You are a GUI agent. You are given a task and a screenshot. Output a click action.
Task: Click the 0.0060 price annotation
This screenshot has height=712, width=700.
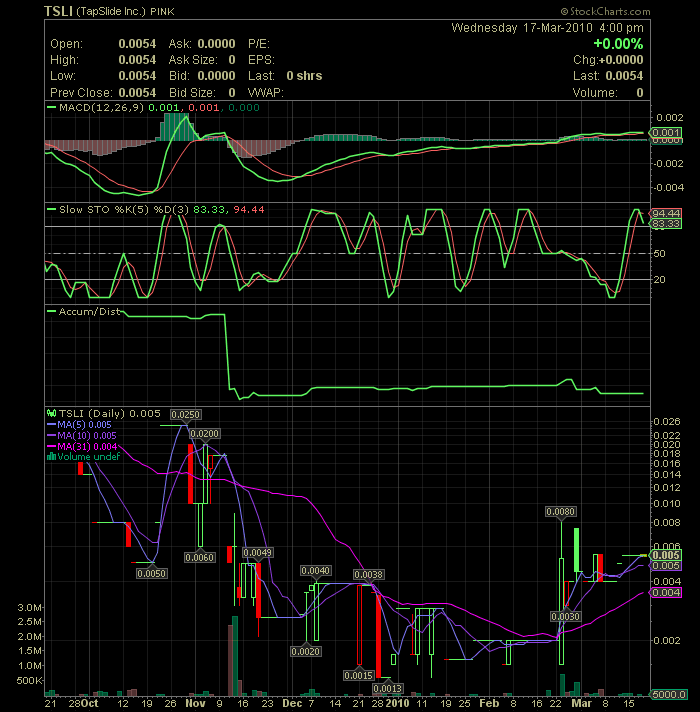199,557
